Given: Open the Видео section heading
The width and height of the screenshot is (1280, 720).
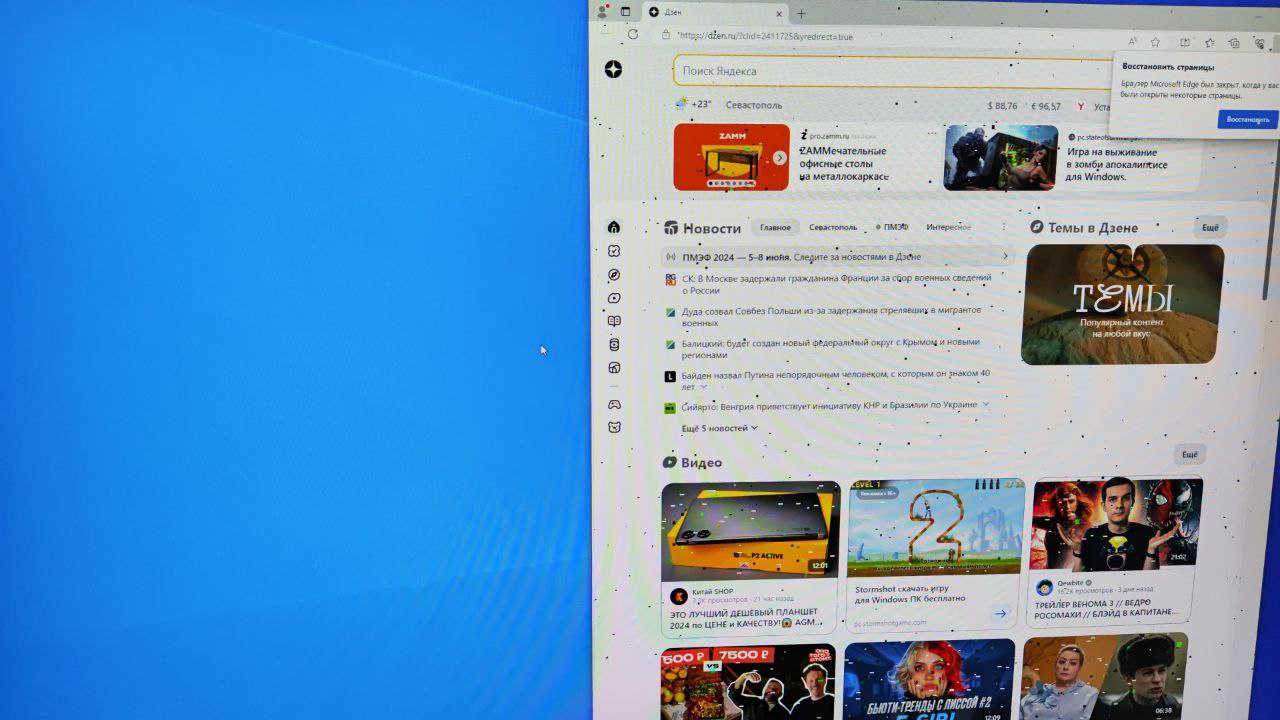Looking at the screenshot, I should tap(692, 462).
